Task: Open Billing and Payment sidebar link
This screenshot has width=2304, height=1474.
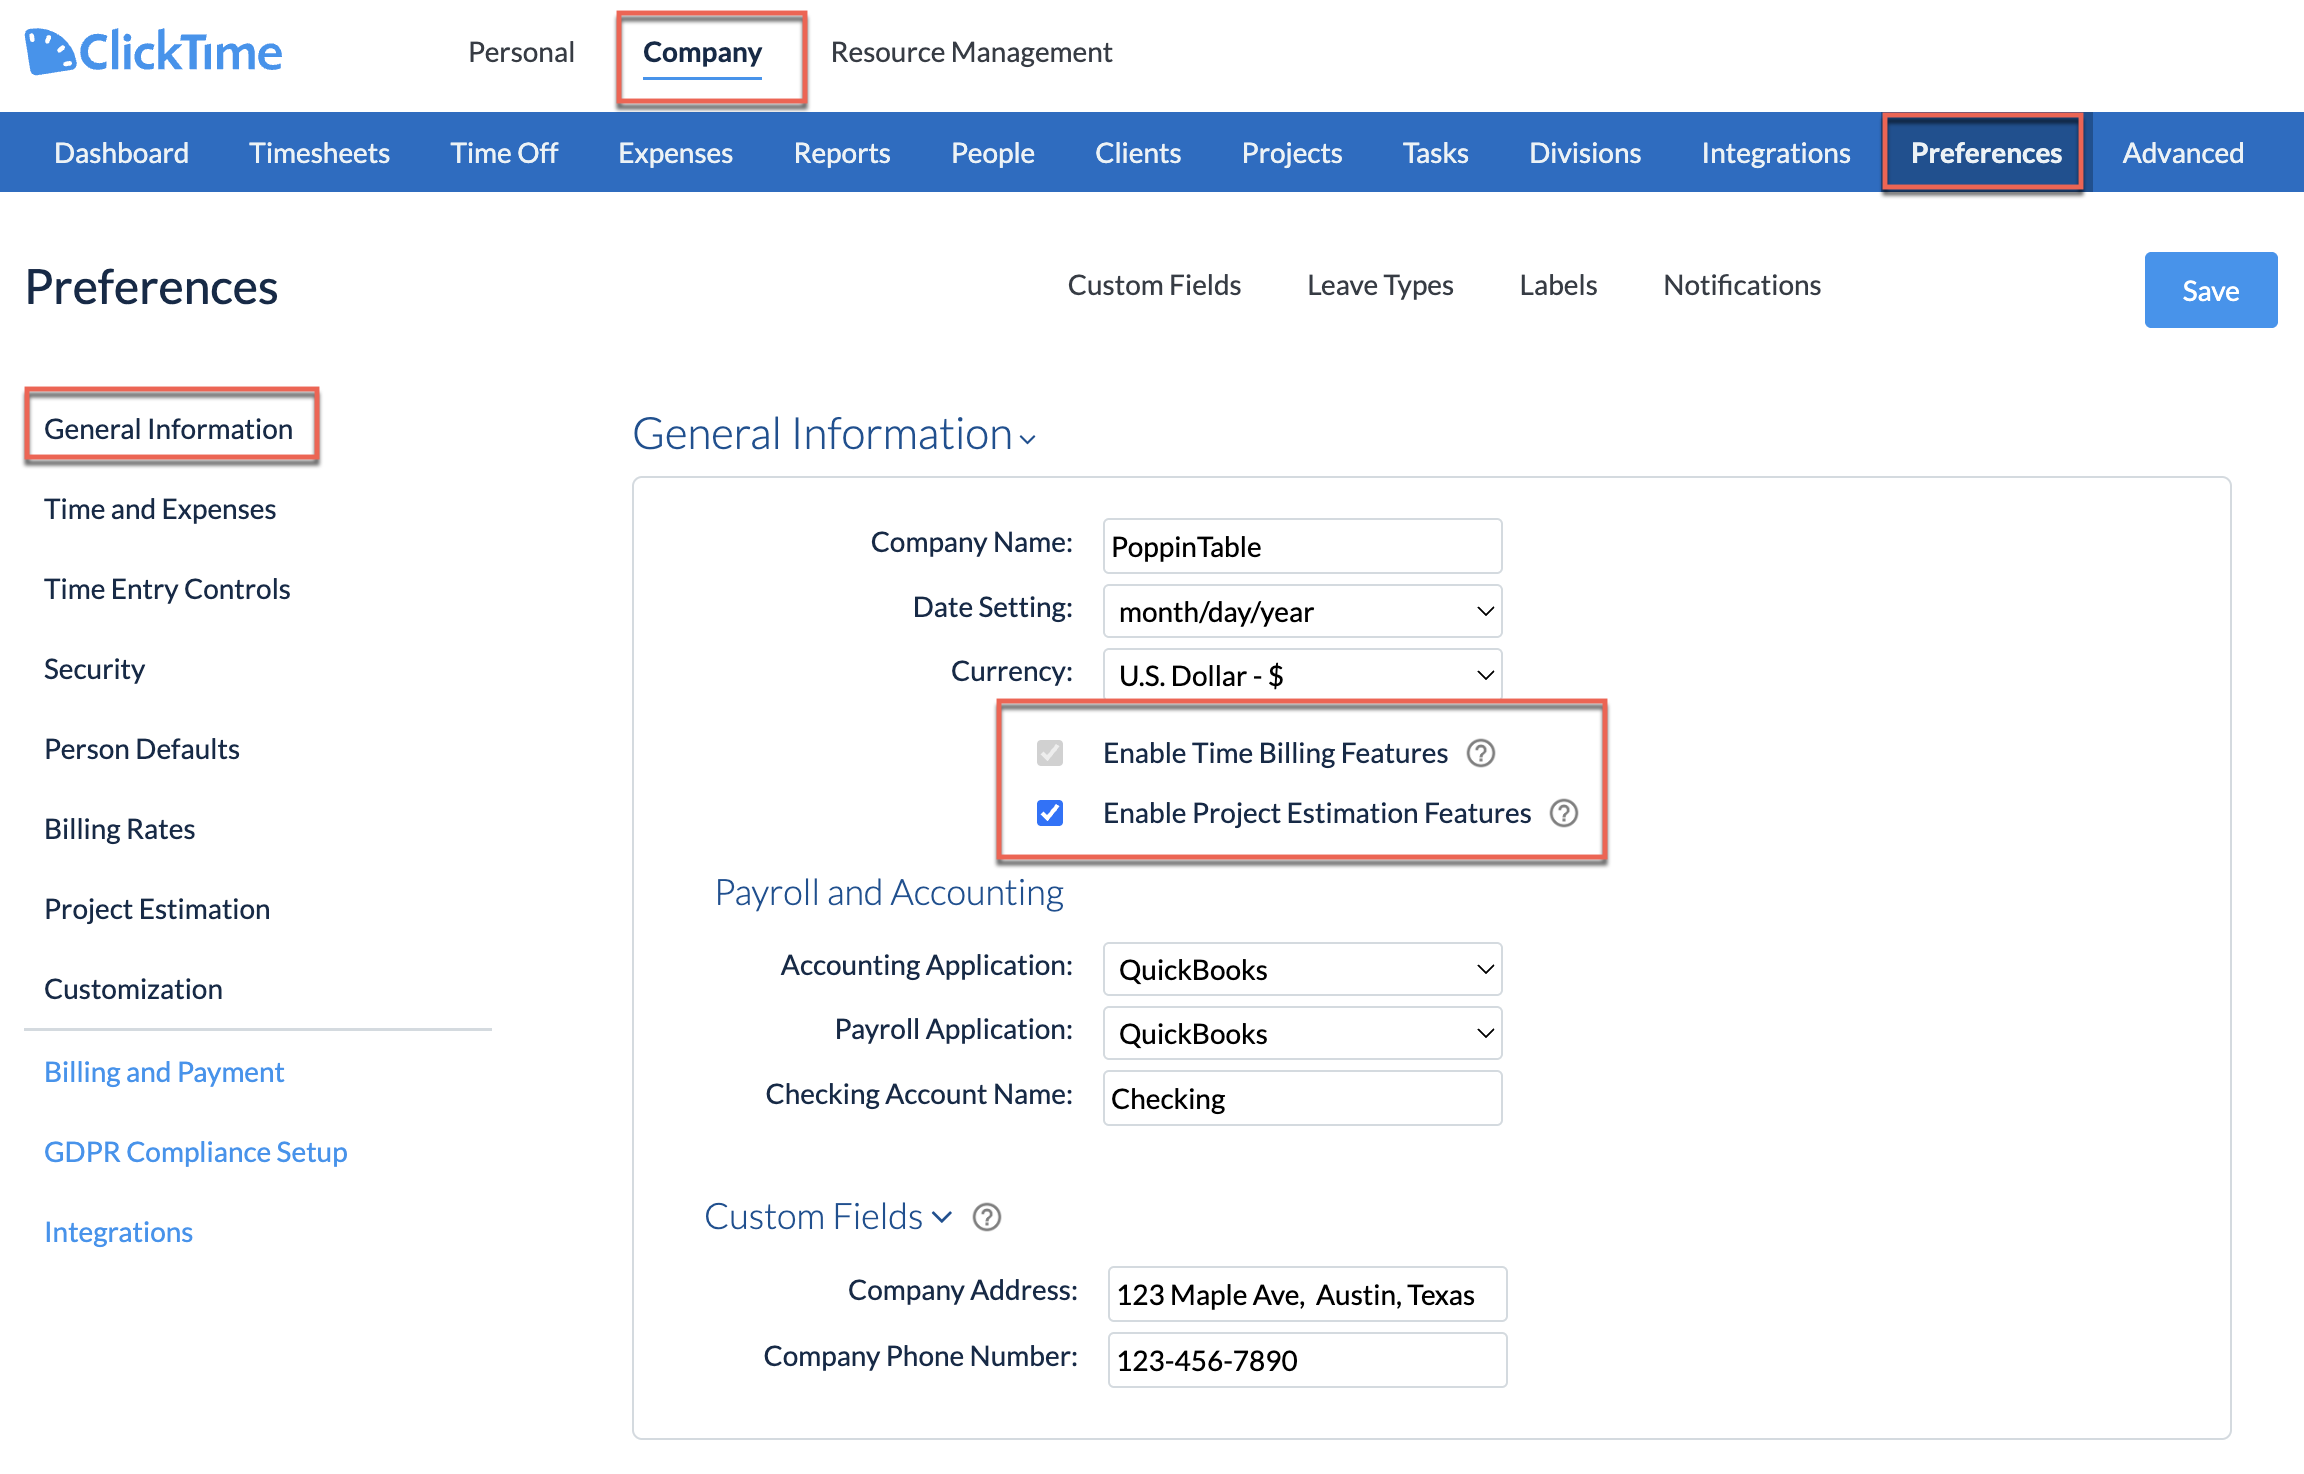Action: pos(164,1072)
